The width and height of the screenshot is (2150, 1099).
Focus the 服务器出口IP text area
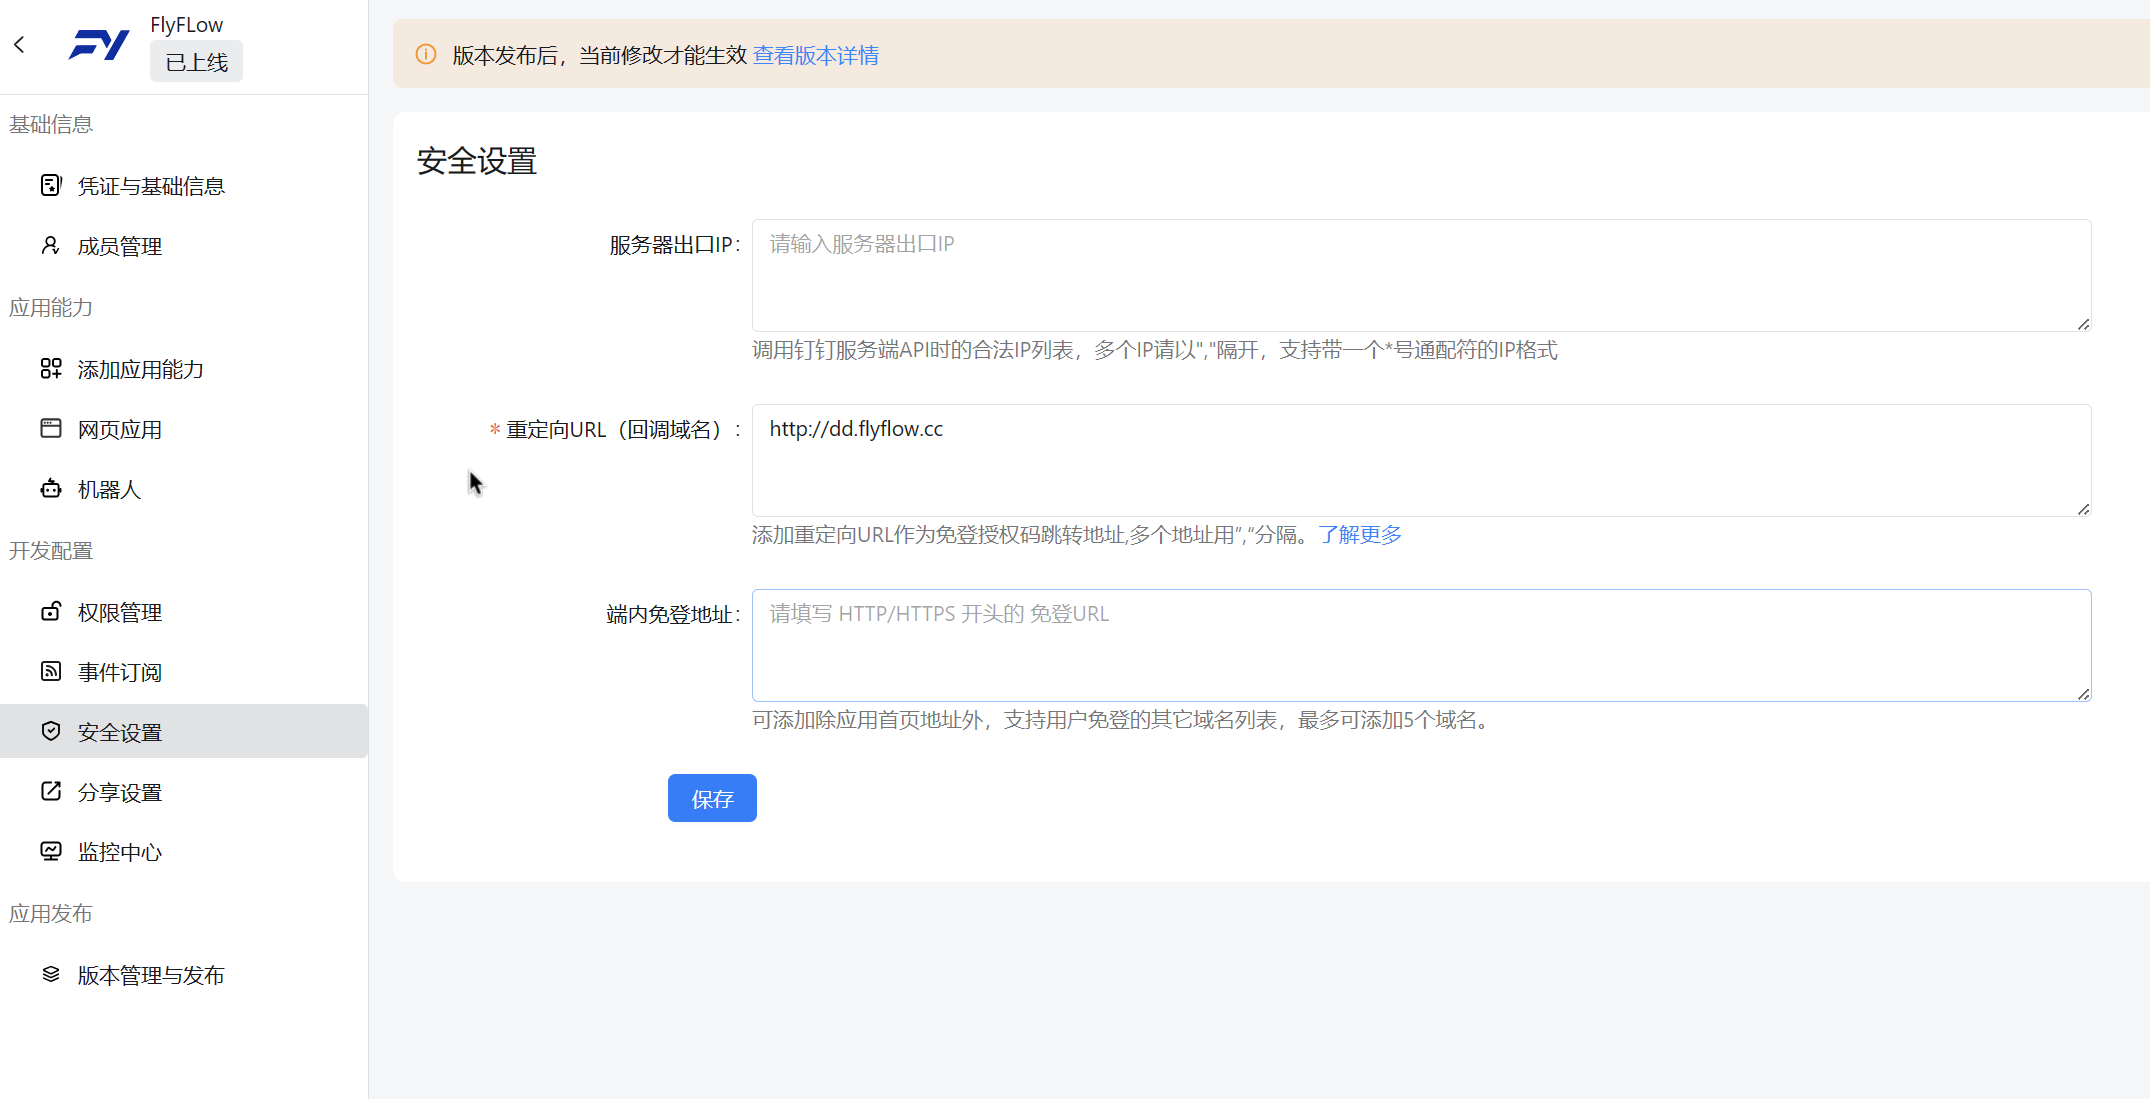[1421, 275]
